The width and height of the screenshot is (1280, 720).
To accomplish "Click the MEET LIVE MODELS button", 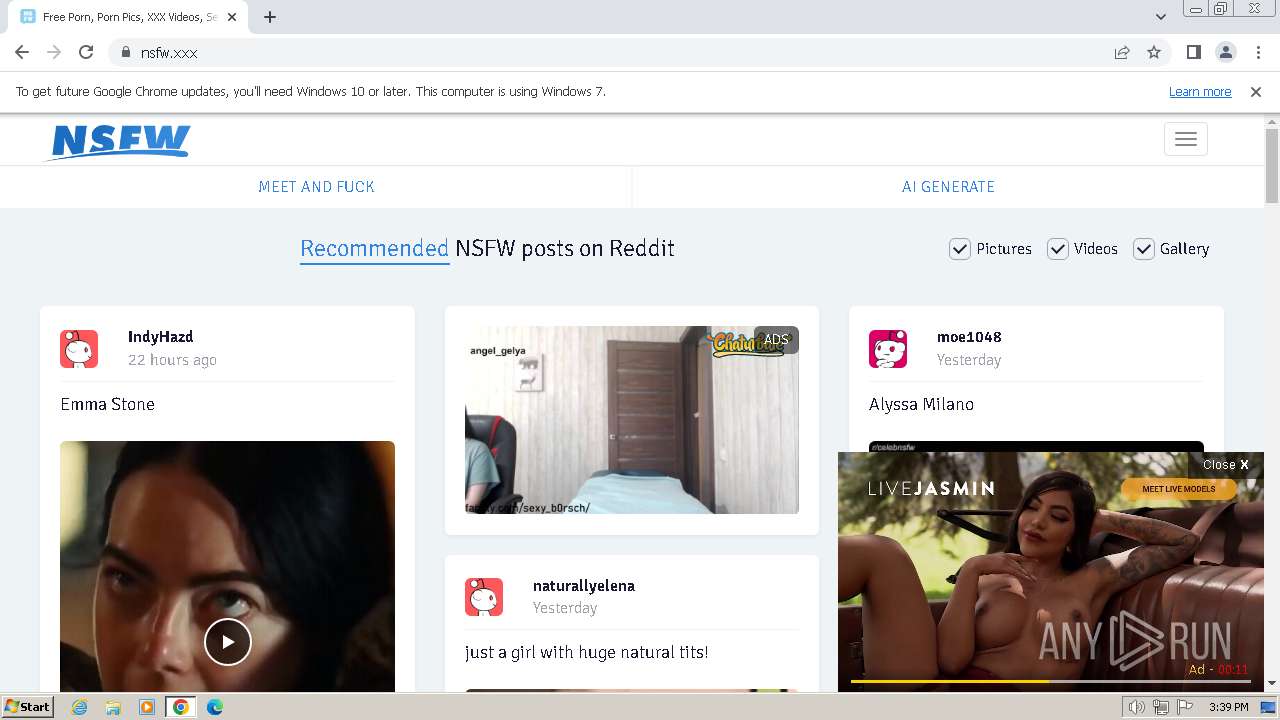I will [x=1179, y=489].
